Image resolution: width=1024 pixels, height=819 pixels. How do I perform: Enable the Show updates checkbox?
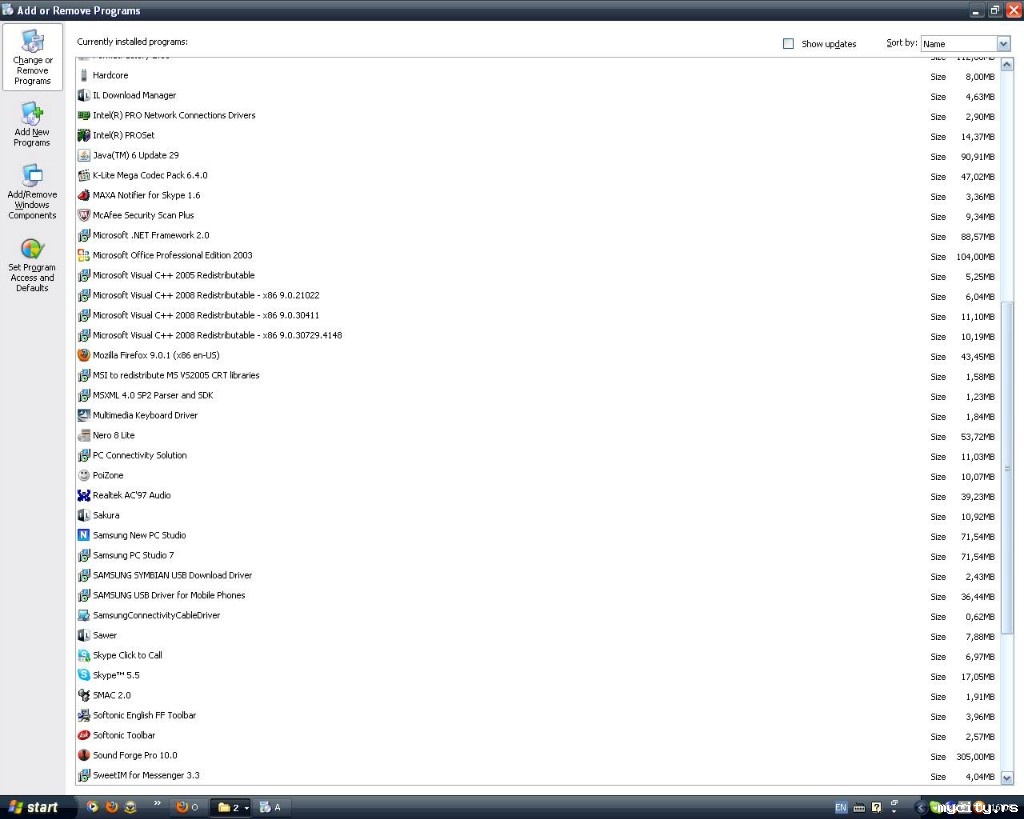pos(788,44)
